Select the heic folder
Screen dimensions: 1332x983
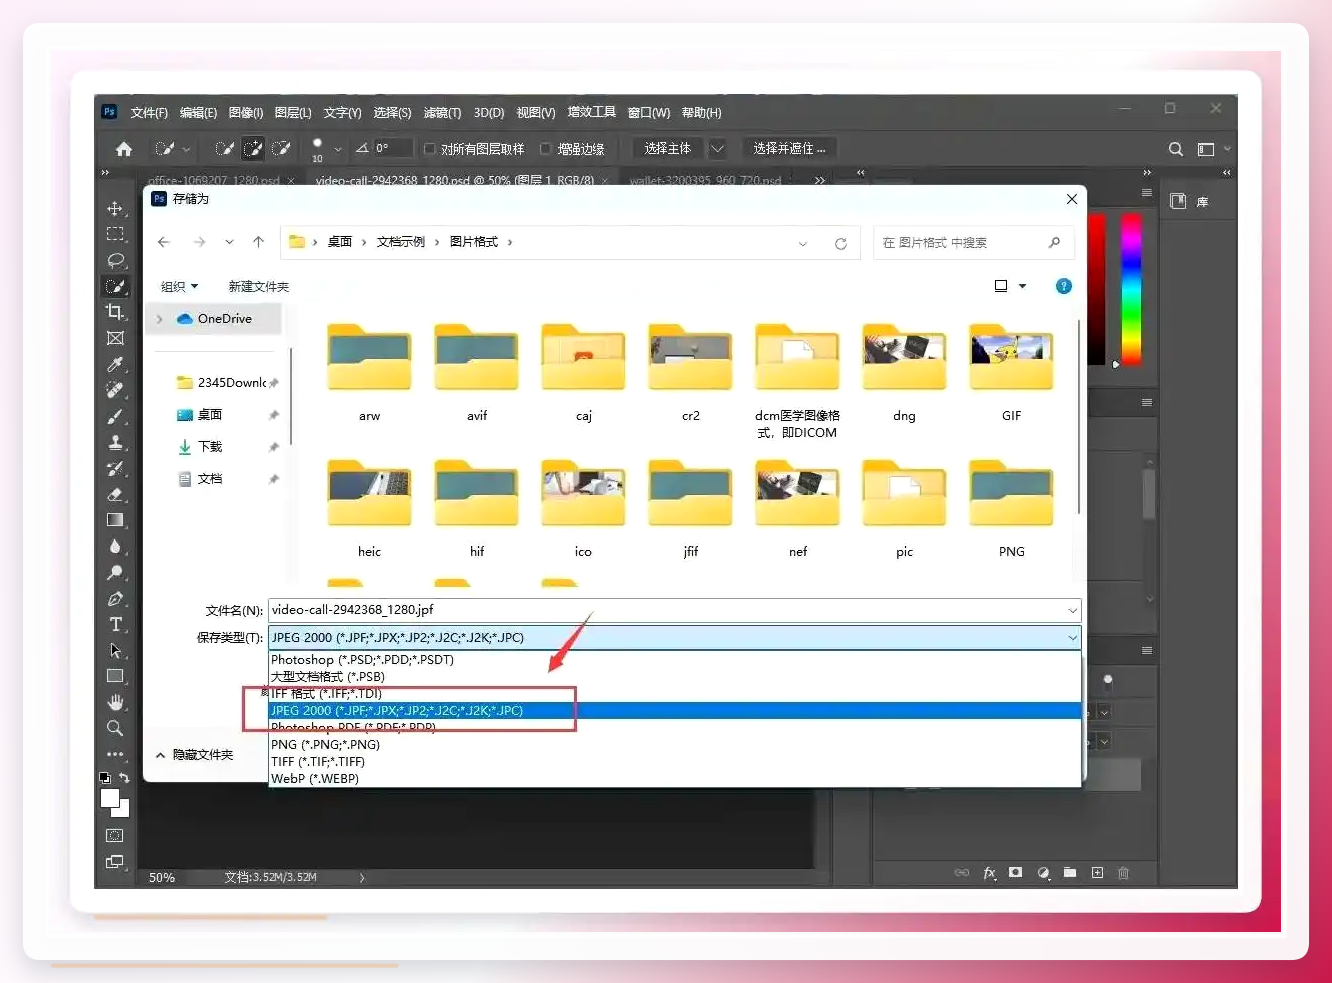click(x=369, y=509)
